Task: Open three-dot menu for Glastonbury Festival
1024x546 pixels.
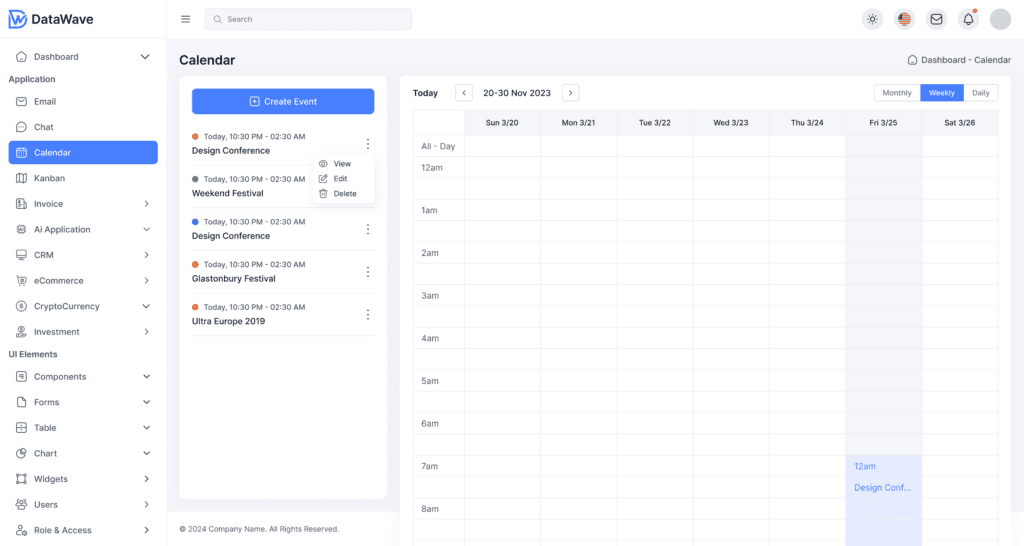Action: tap(368, 272)
